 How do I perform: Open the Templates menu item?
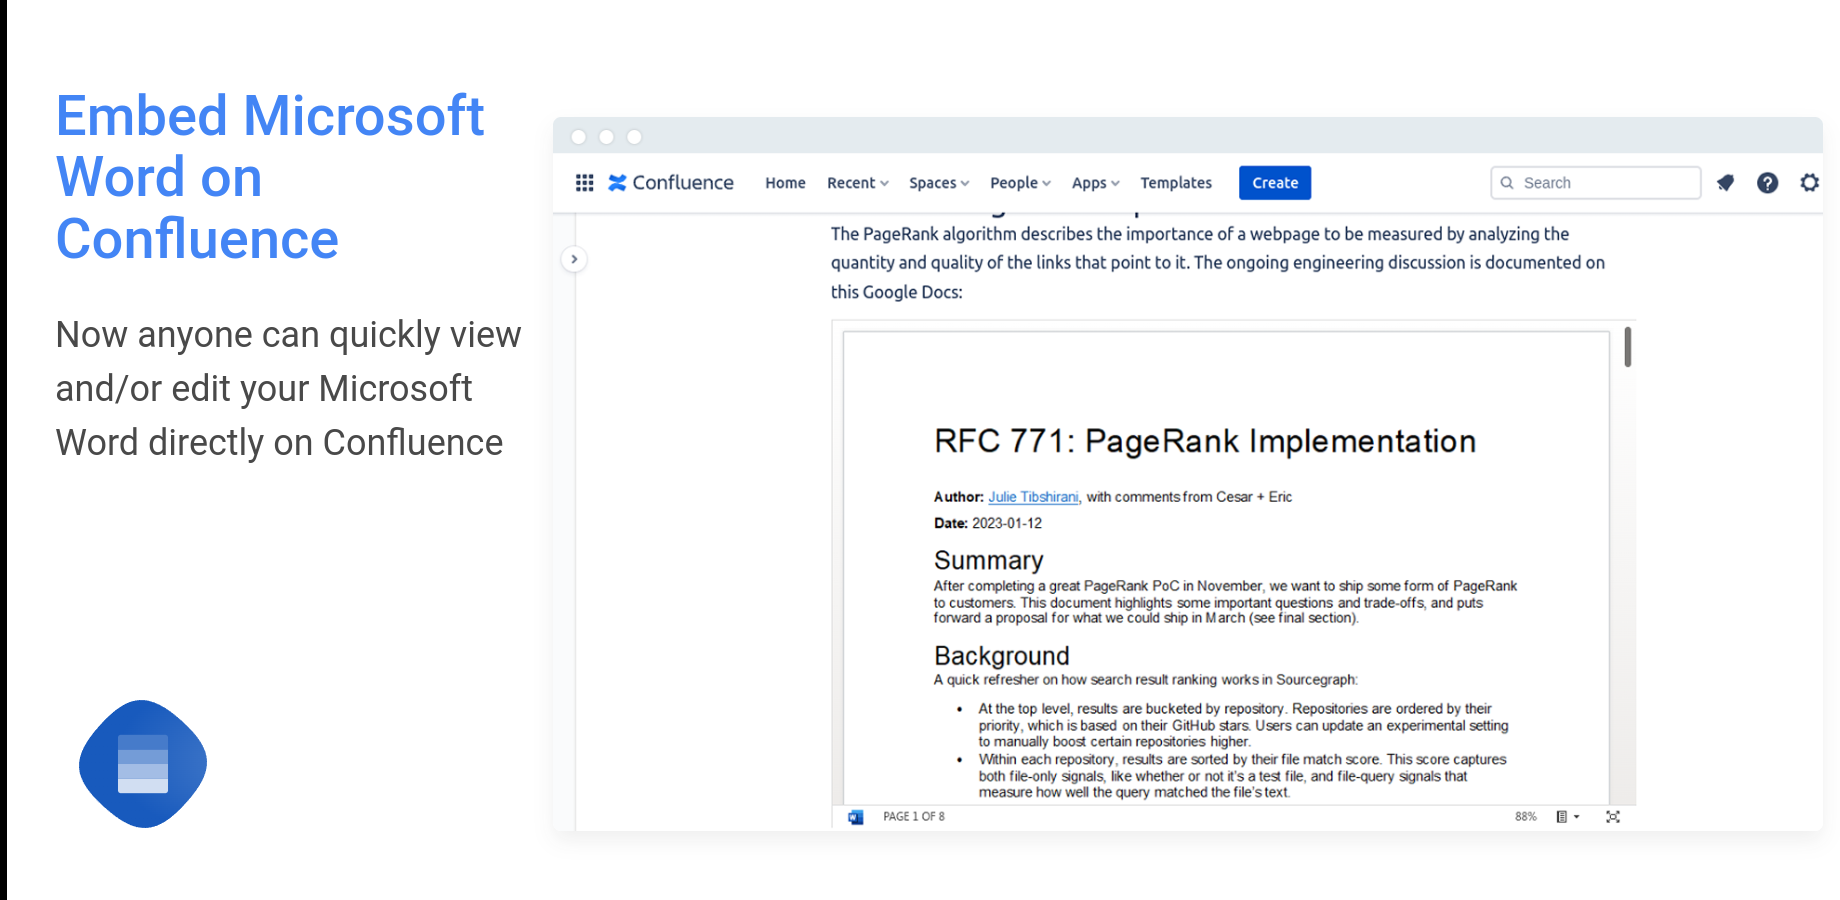pos(1176,183)
